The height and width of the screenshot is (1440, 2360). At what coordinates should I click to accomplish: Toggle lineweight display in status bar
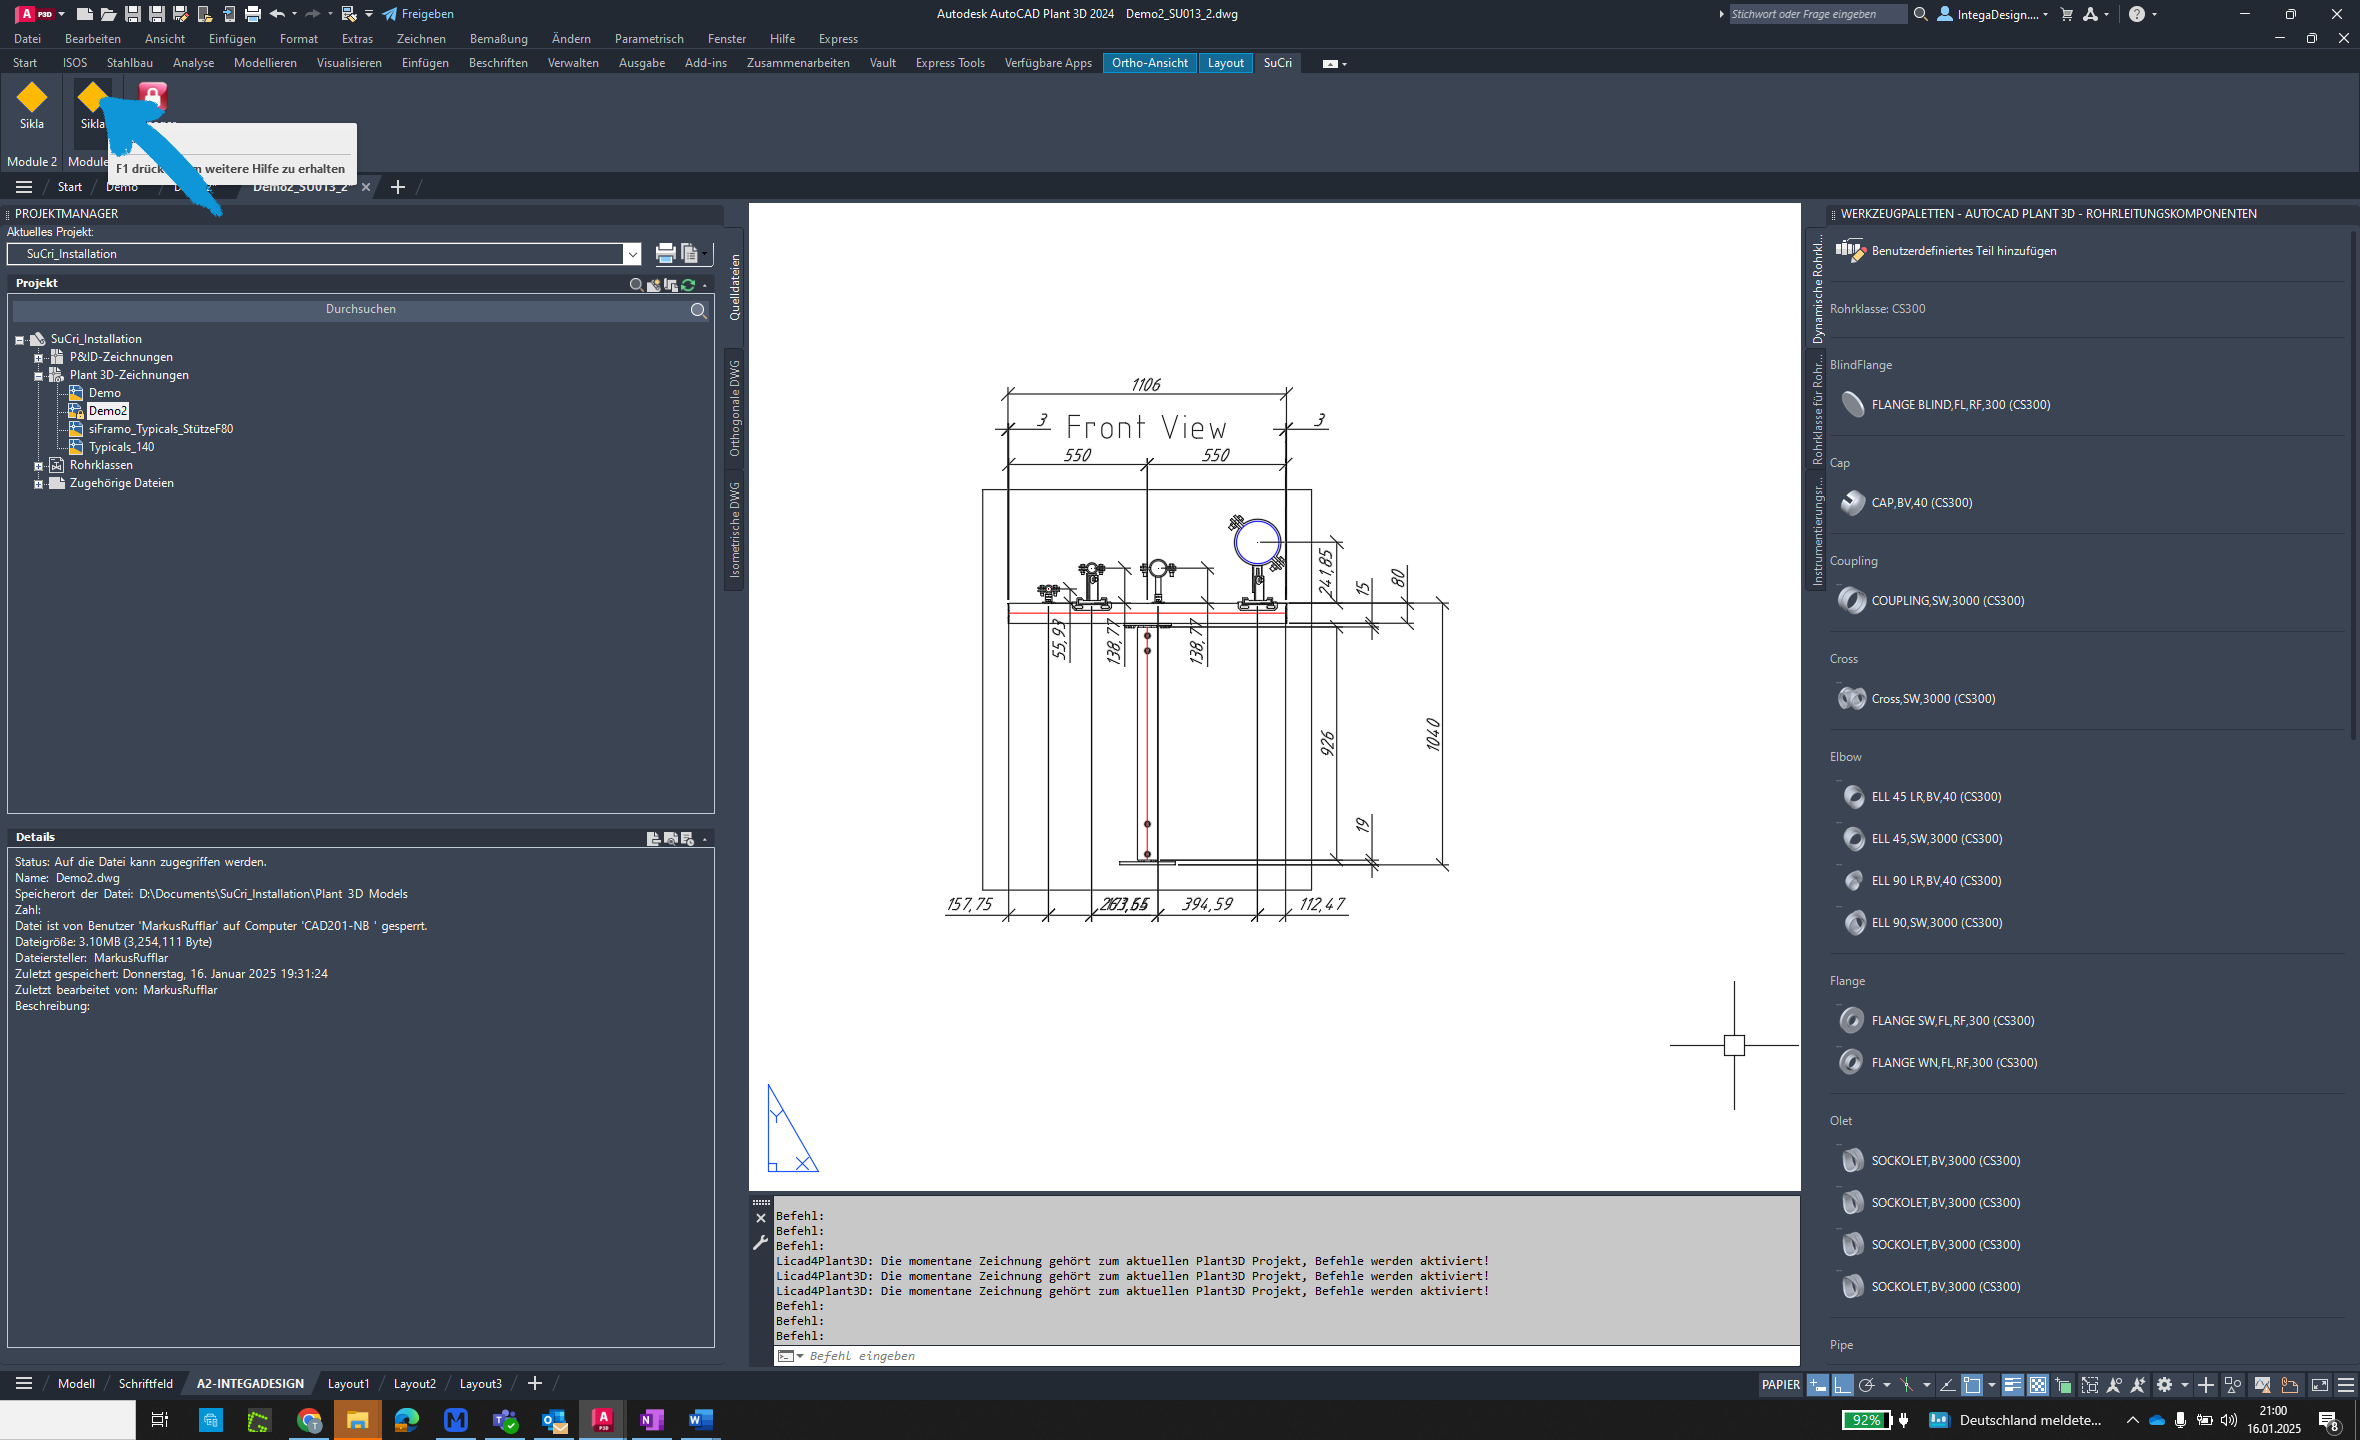click(x=2012, y=1385)
